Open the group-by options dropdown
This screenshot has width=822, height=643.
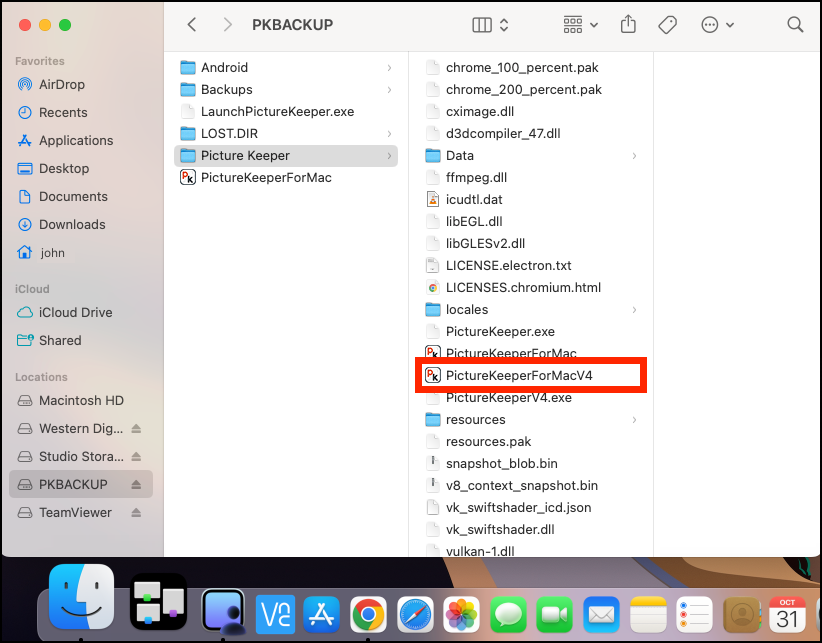coord(581,25)
